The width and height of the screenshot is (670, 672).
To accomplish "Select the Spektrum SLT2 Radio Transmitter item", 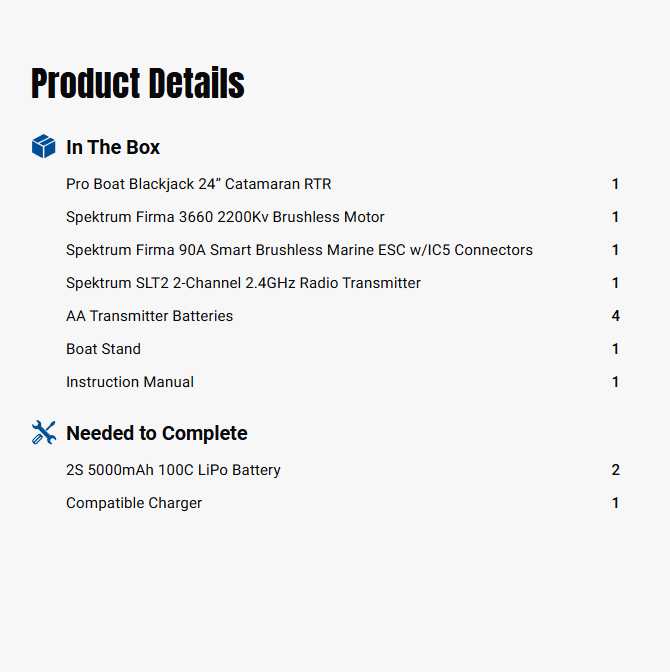I will tap(243, 283).
